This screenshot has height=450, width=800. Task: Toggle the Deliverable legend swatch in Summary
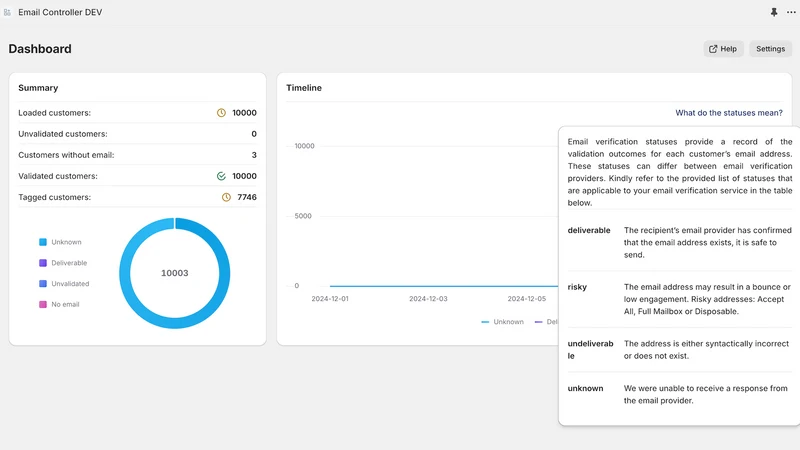point(43,263)
